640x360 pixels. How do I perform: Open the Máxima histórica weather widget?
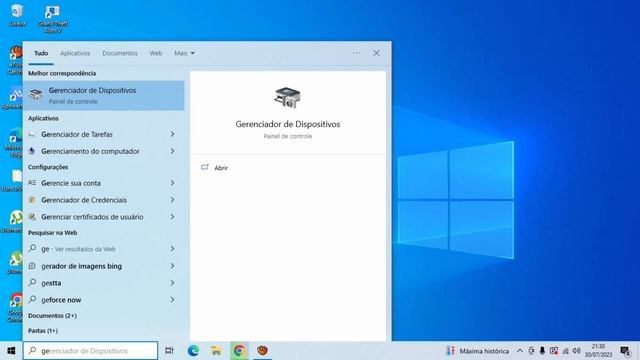[478, 351]
